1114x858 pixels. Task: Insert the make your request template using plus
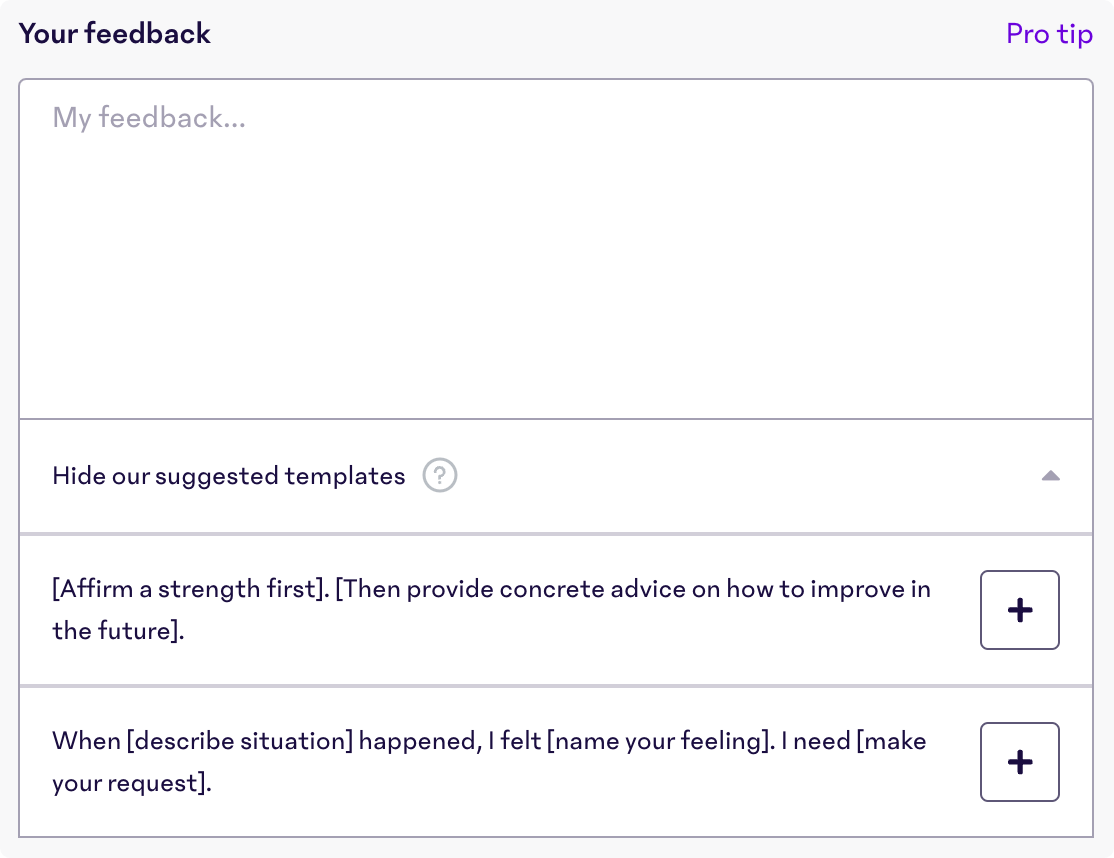tap(1020, 762)
